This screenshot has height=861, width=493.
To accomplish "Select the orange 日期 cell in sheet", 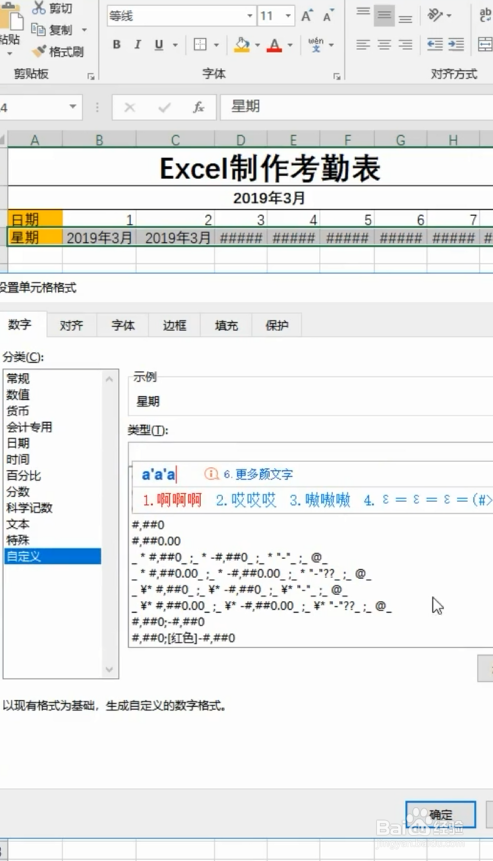I will click(x=35, y=220).
